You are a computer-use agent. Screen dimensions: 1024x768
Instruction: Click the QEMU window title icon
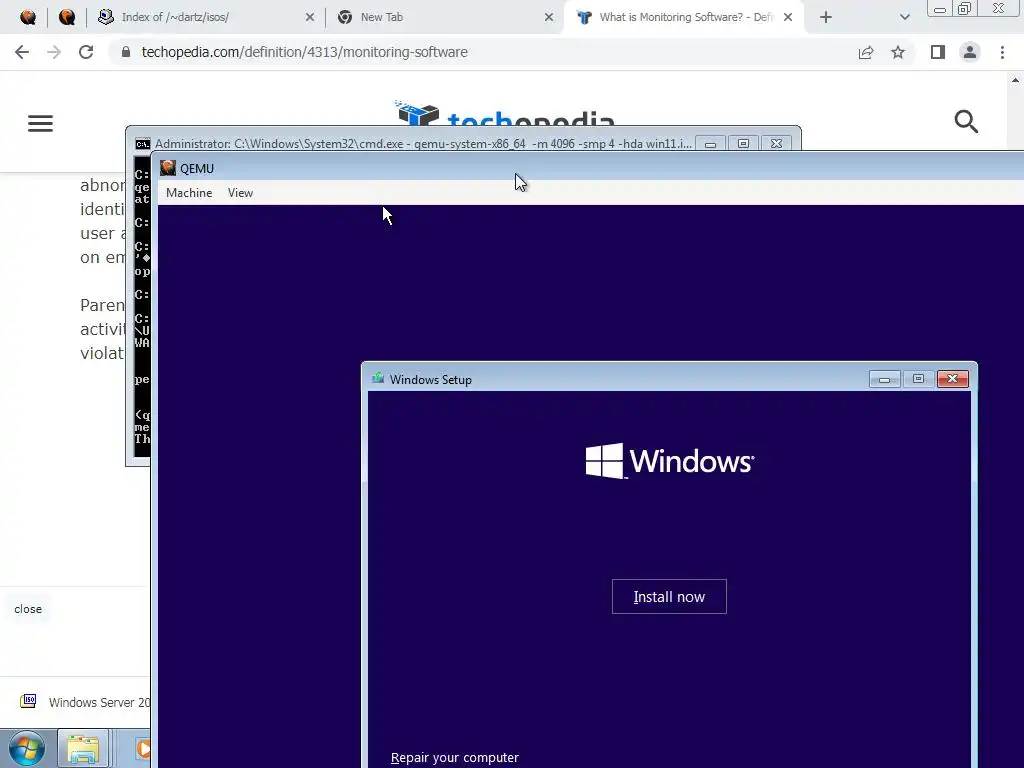(168, 168)
